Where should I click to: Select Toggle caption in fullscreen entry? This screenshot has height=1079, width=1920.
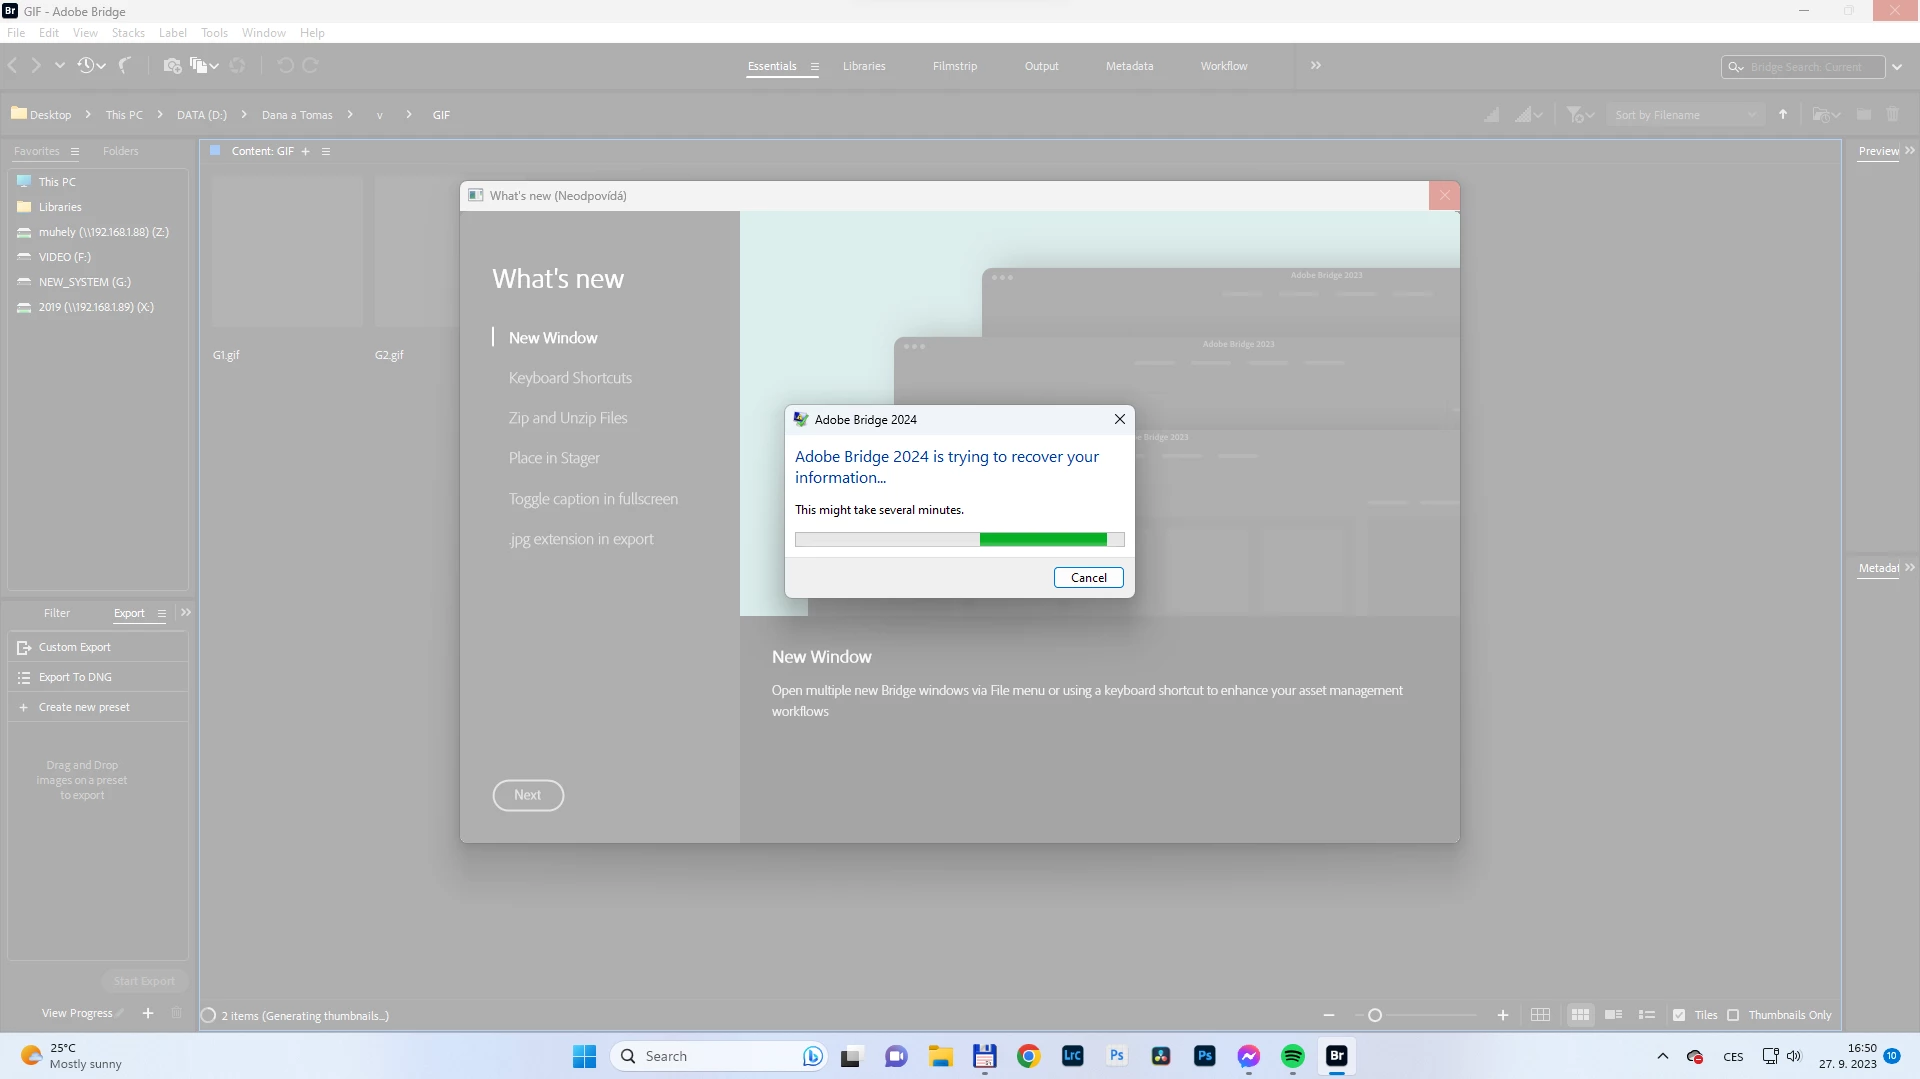593,499
